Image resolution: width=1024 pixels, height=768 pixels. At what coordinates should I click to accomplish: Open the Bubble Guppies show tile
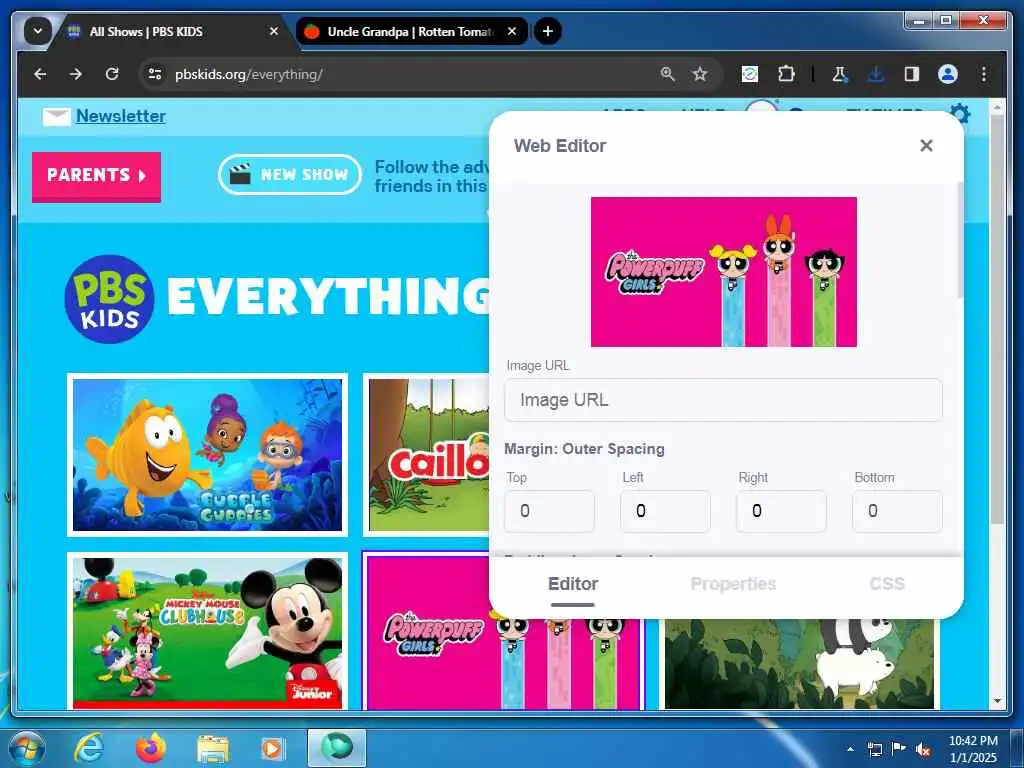208,455
